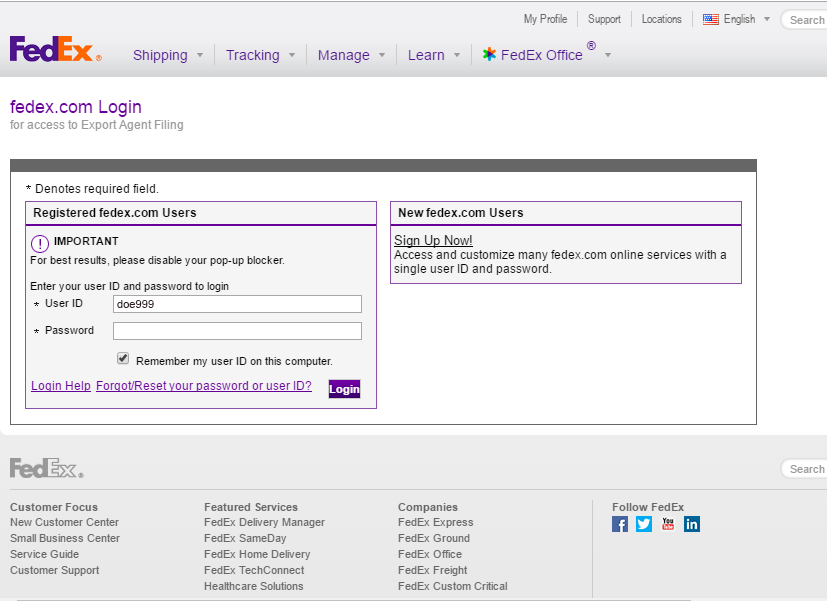Click the Featured Services heading
This screenshot has width=827, height=601.
pyautogui.click(x=251, y=507)
